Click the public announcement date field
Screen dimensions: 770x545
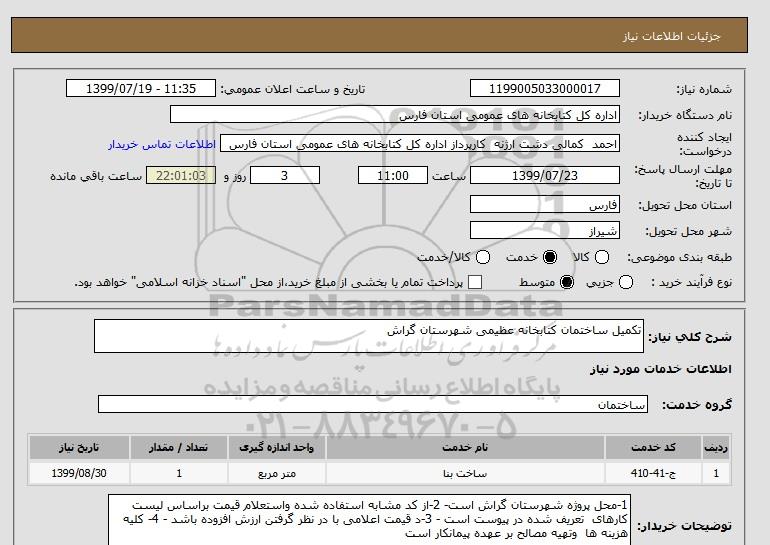coord(141,89)
